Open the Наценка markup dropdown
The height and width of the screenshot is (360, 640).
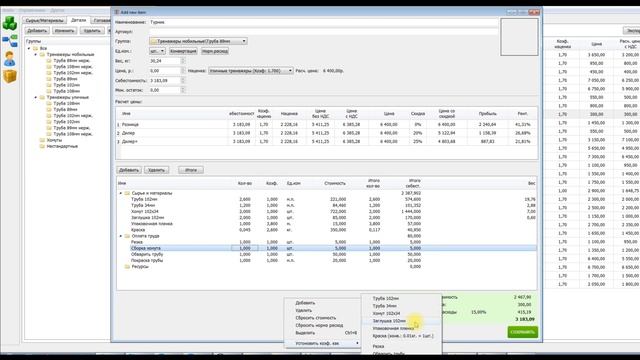(251, 71)
